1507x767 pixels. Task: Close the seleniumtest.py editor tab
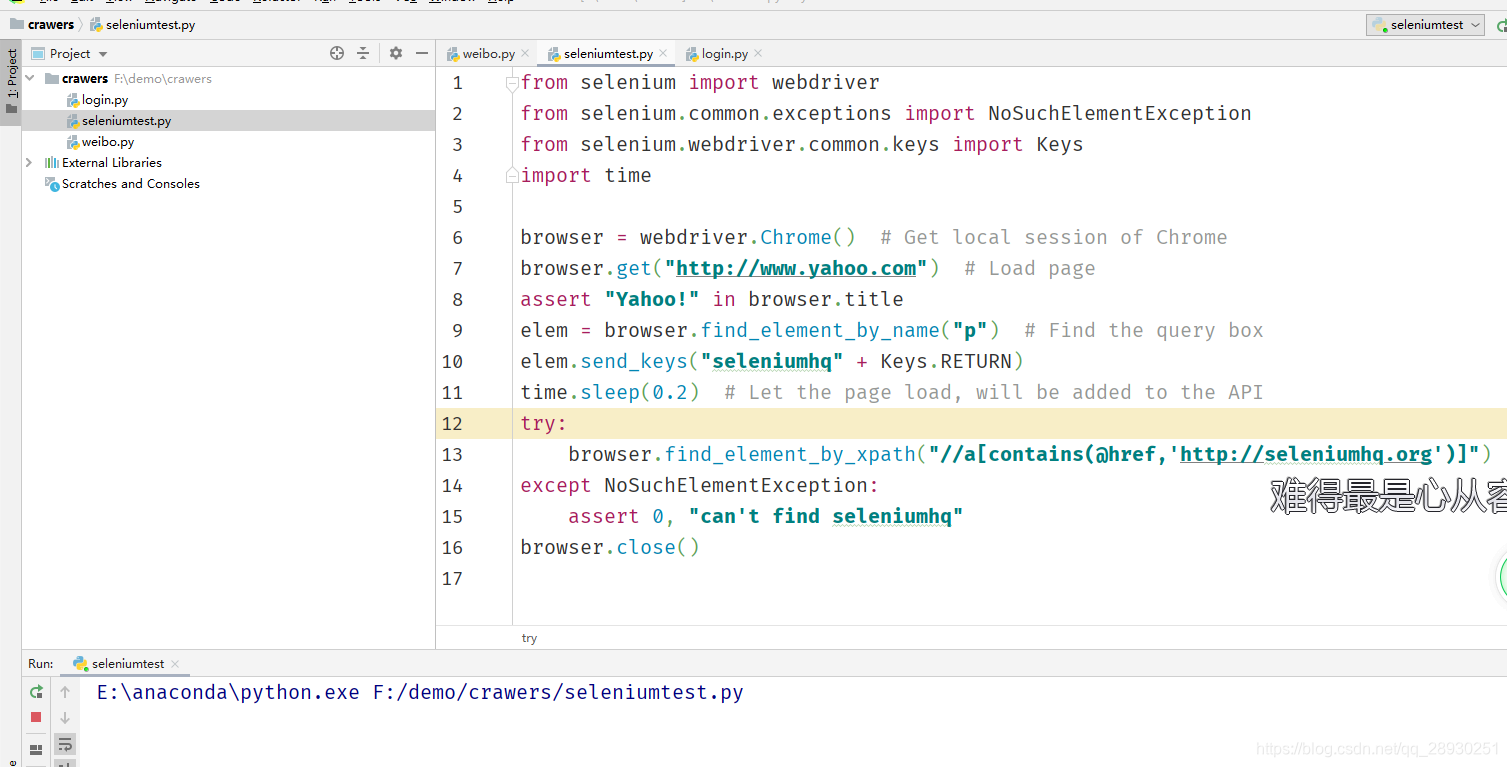pos(663,53)
